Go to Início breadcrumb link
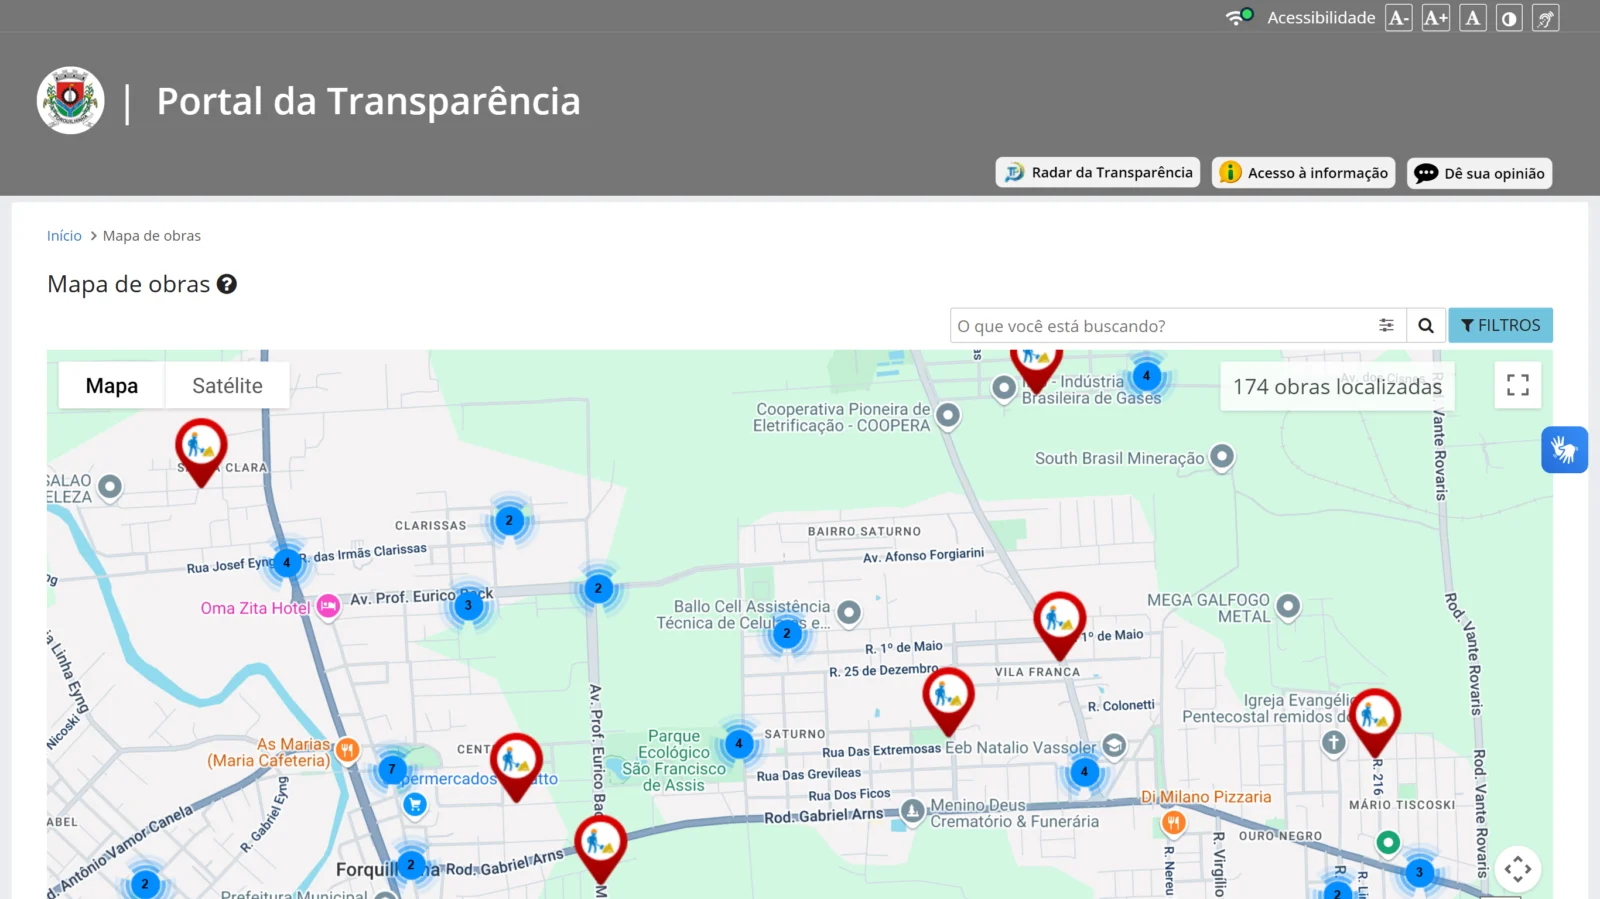 (x=64, y=236)
